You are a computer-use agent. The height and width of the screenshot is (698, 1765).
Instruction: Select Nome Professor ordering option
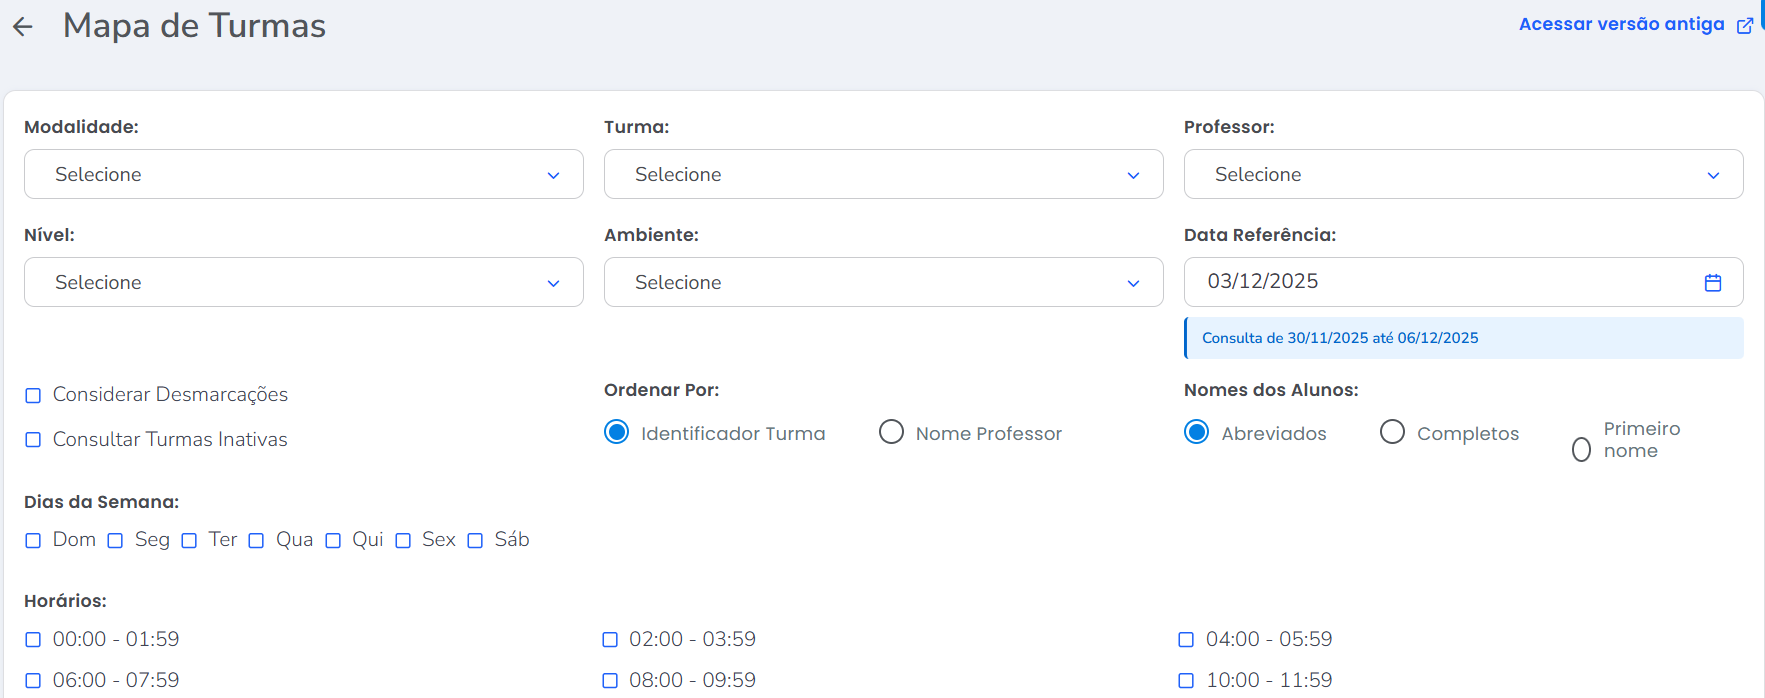(x=891, y=432)
